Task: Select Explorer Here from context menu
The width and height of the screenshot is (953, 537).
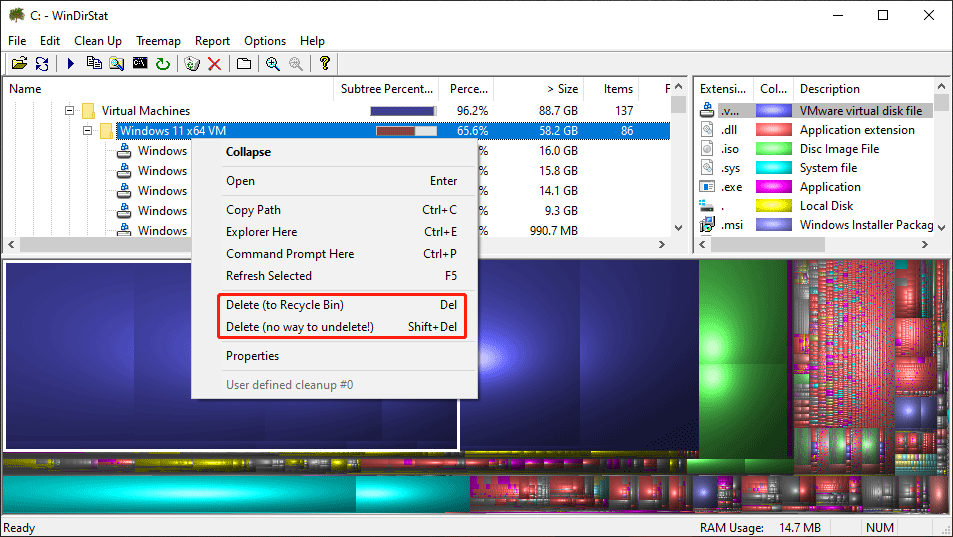Action: point(334,231)
